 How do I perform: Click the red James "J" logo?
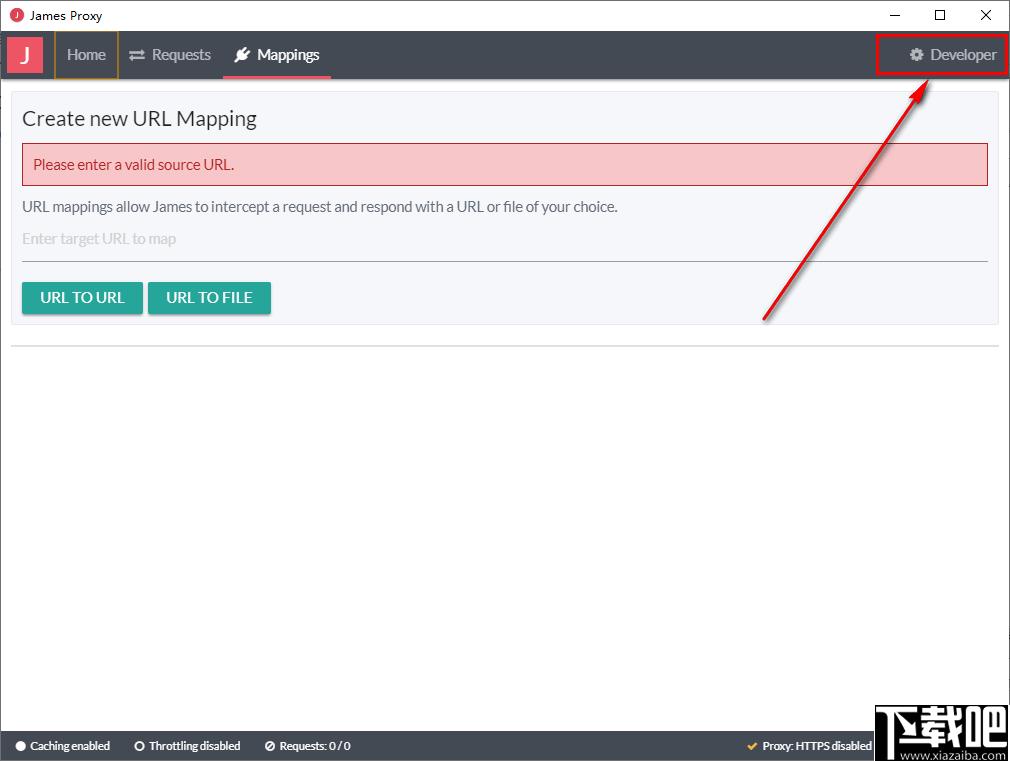tap(25, 55)
